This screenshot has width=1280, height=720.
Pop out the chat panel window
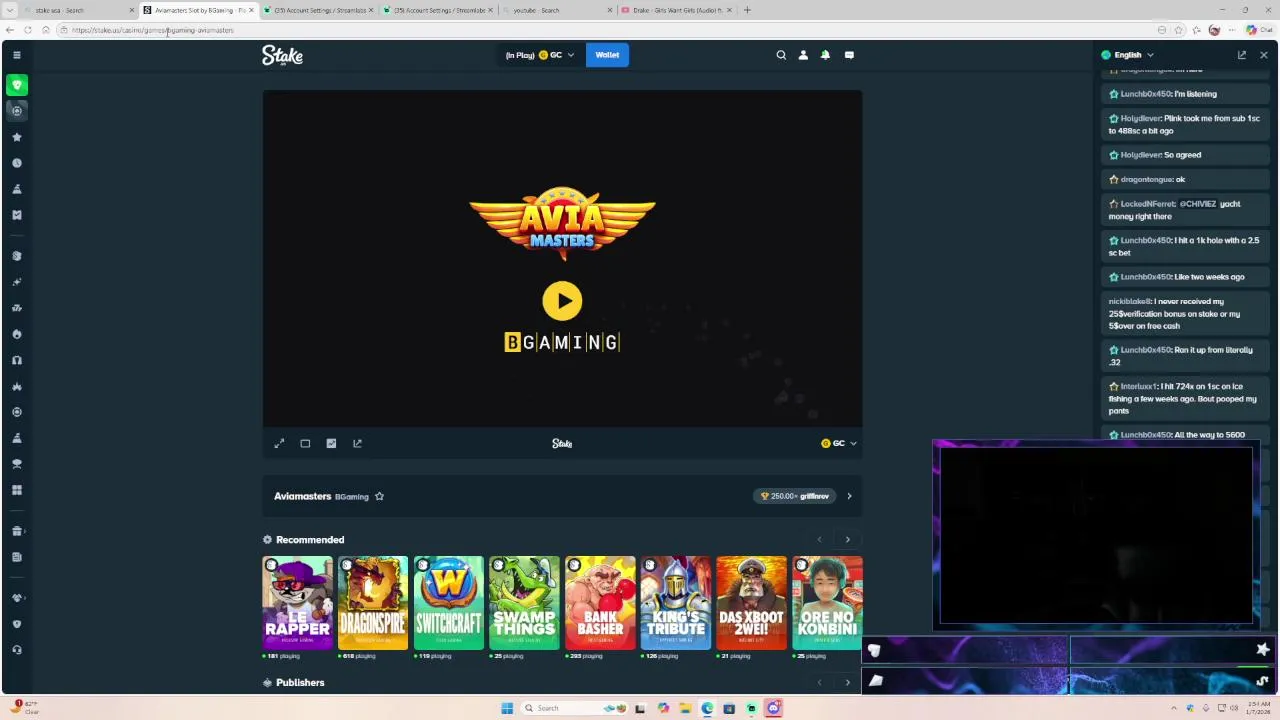(1242, 55)
